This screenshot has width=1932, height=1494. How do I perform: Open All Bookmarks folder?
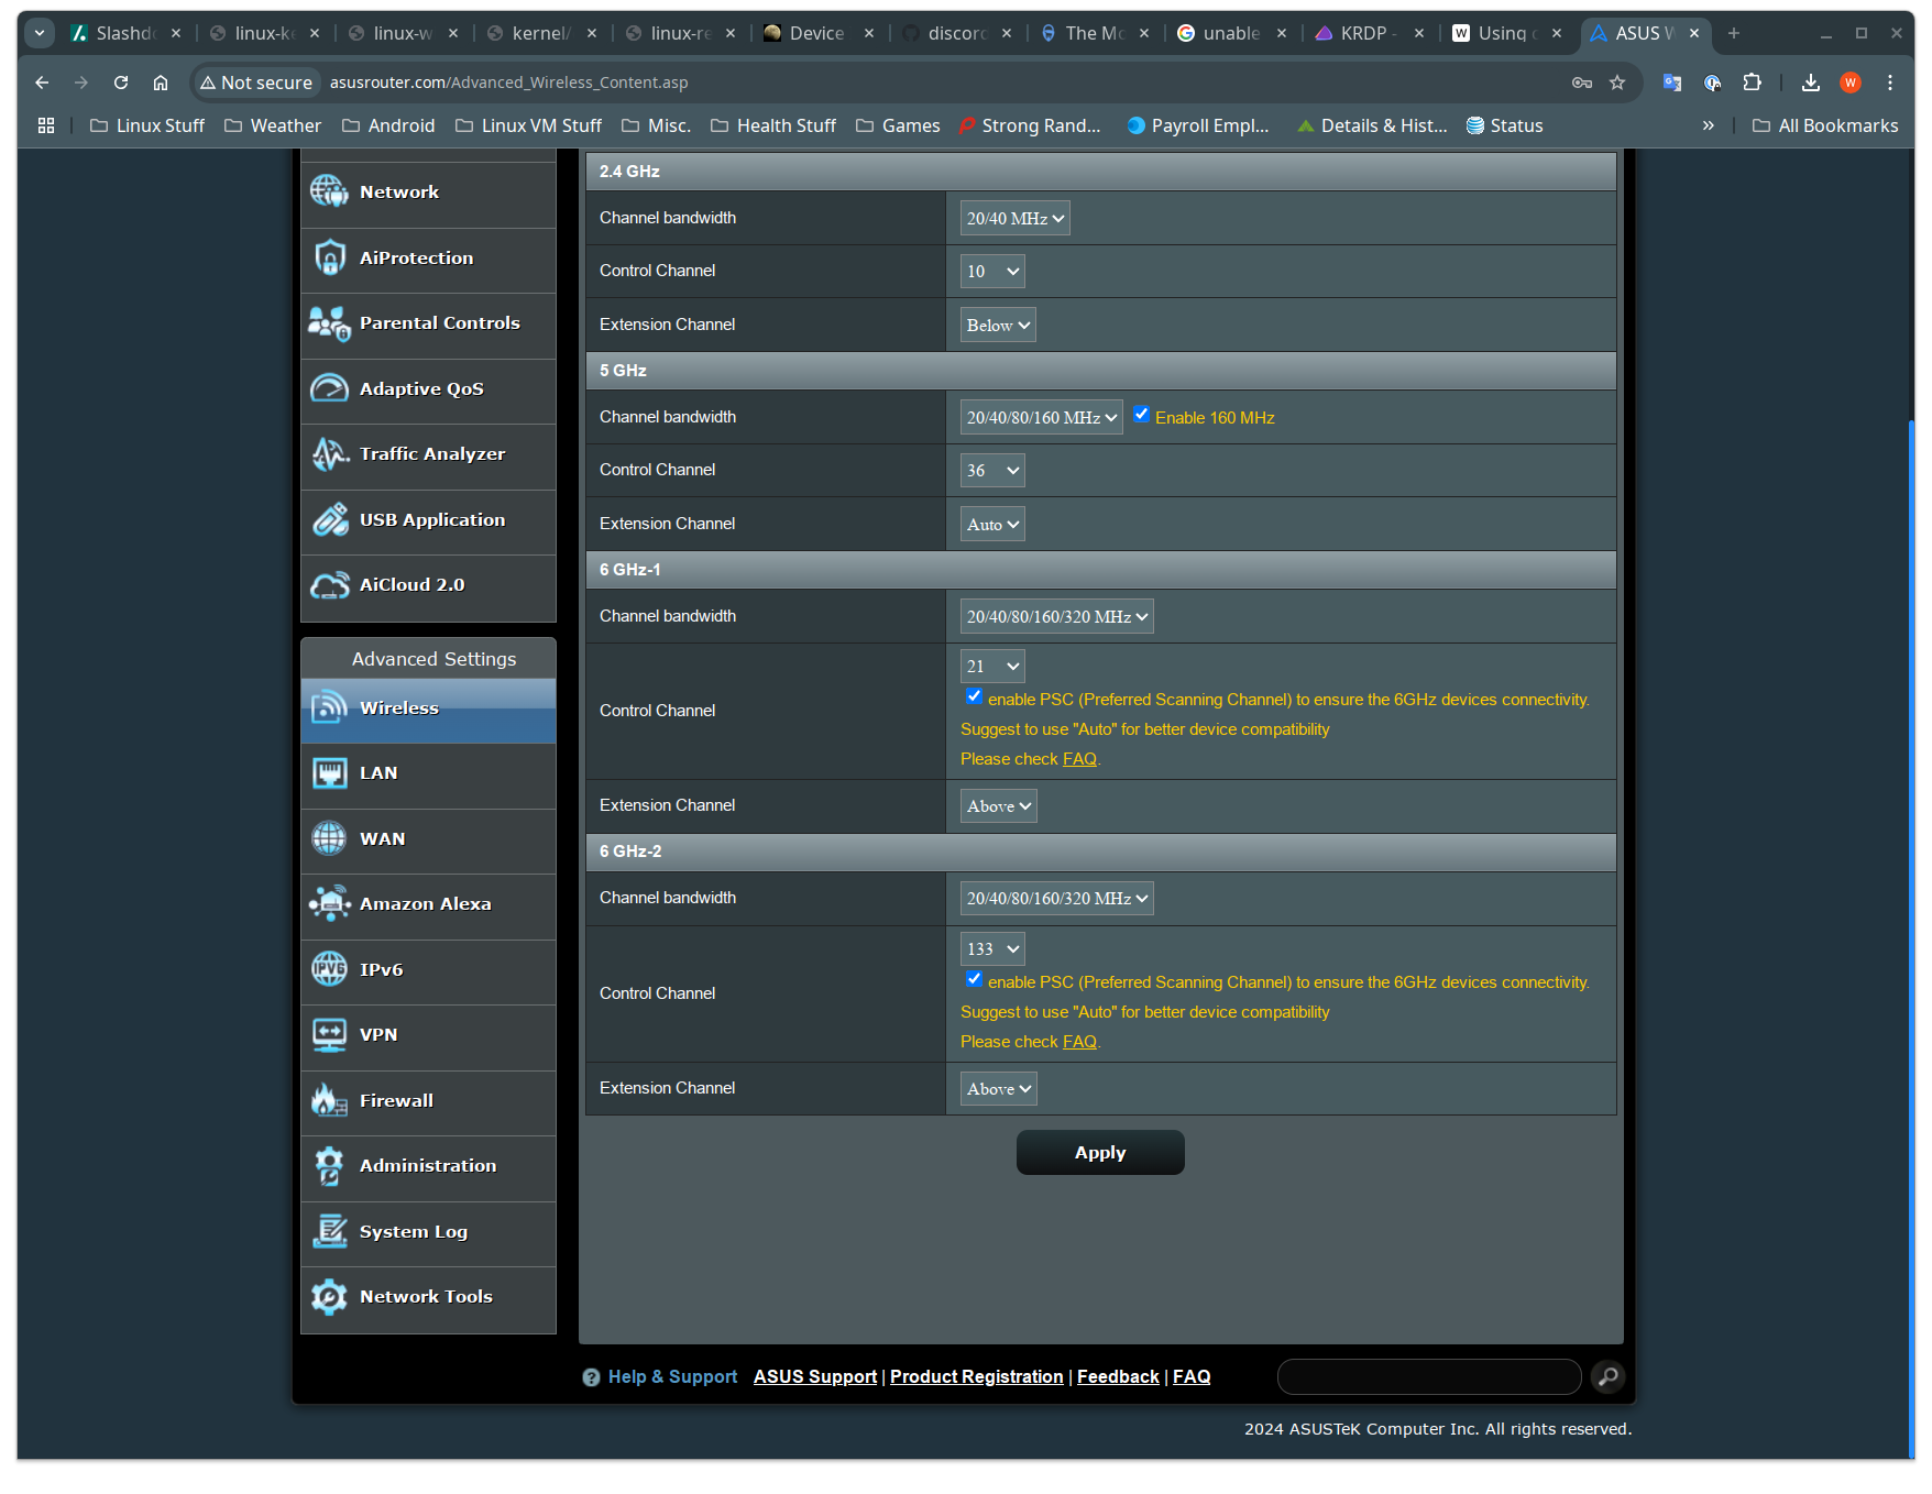pyautogui.click(x=1825, y=125)
